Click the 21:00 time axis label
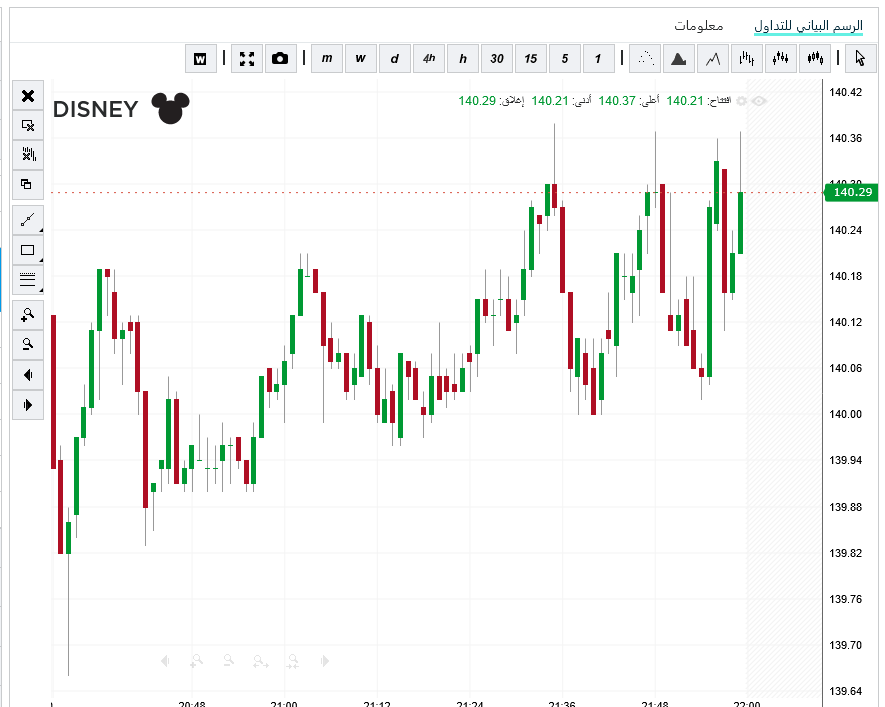 [x=284, y=704]
